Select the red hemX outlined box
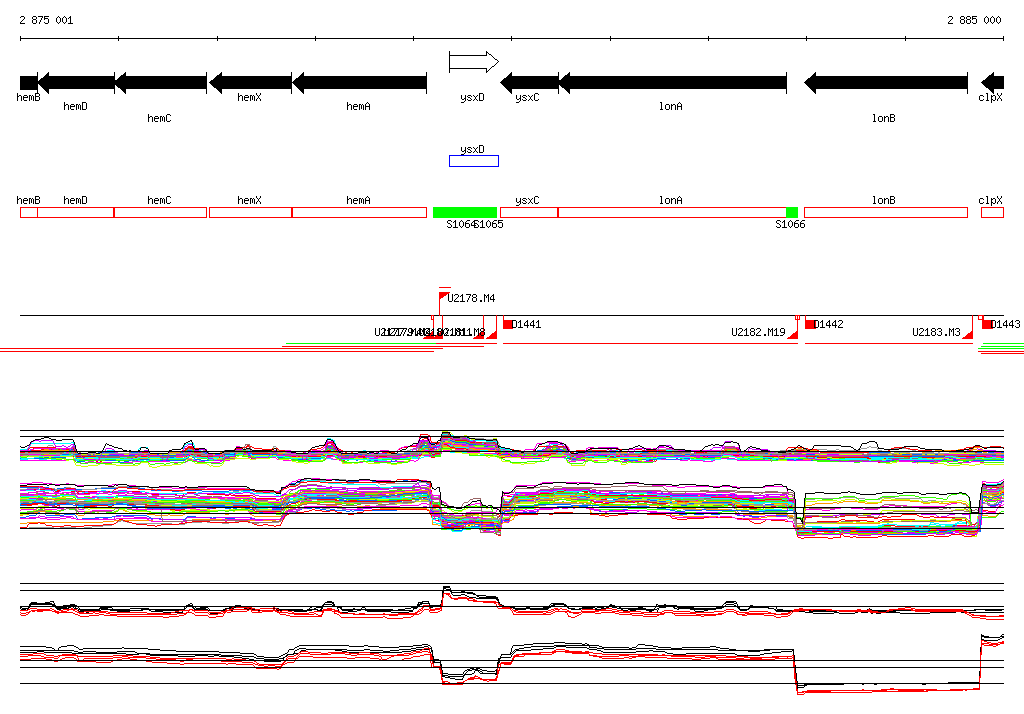 [x=250, y=212]
